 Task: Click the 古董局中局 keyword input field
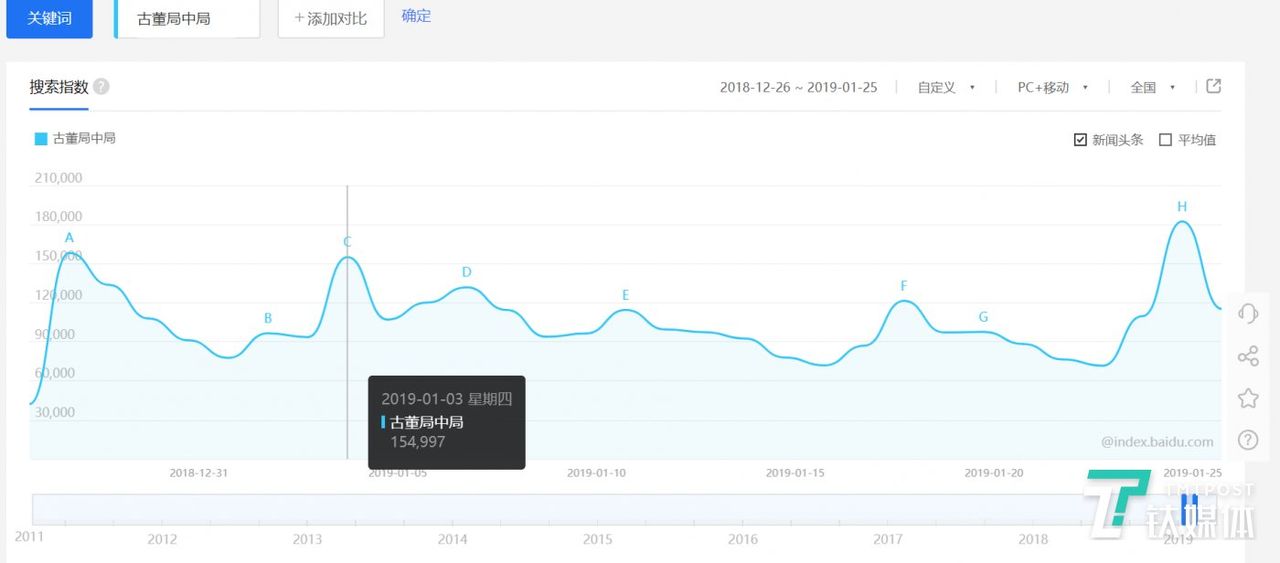(x=188, y=19)
